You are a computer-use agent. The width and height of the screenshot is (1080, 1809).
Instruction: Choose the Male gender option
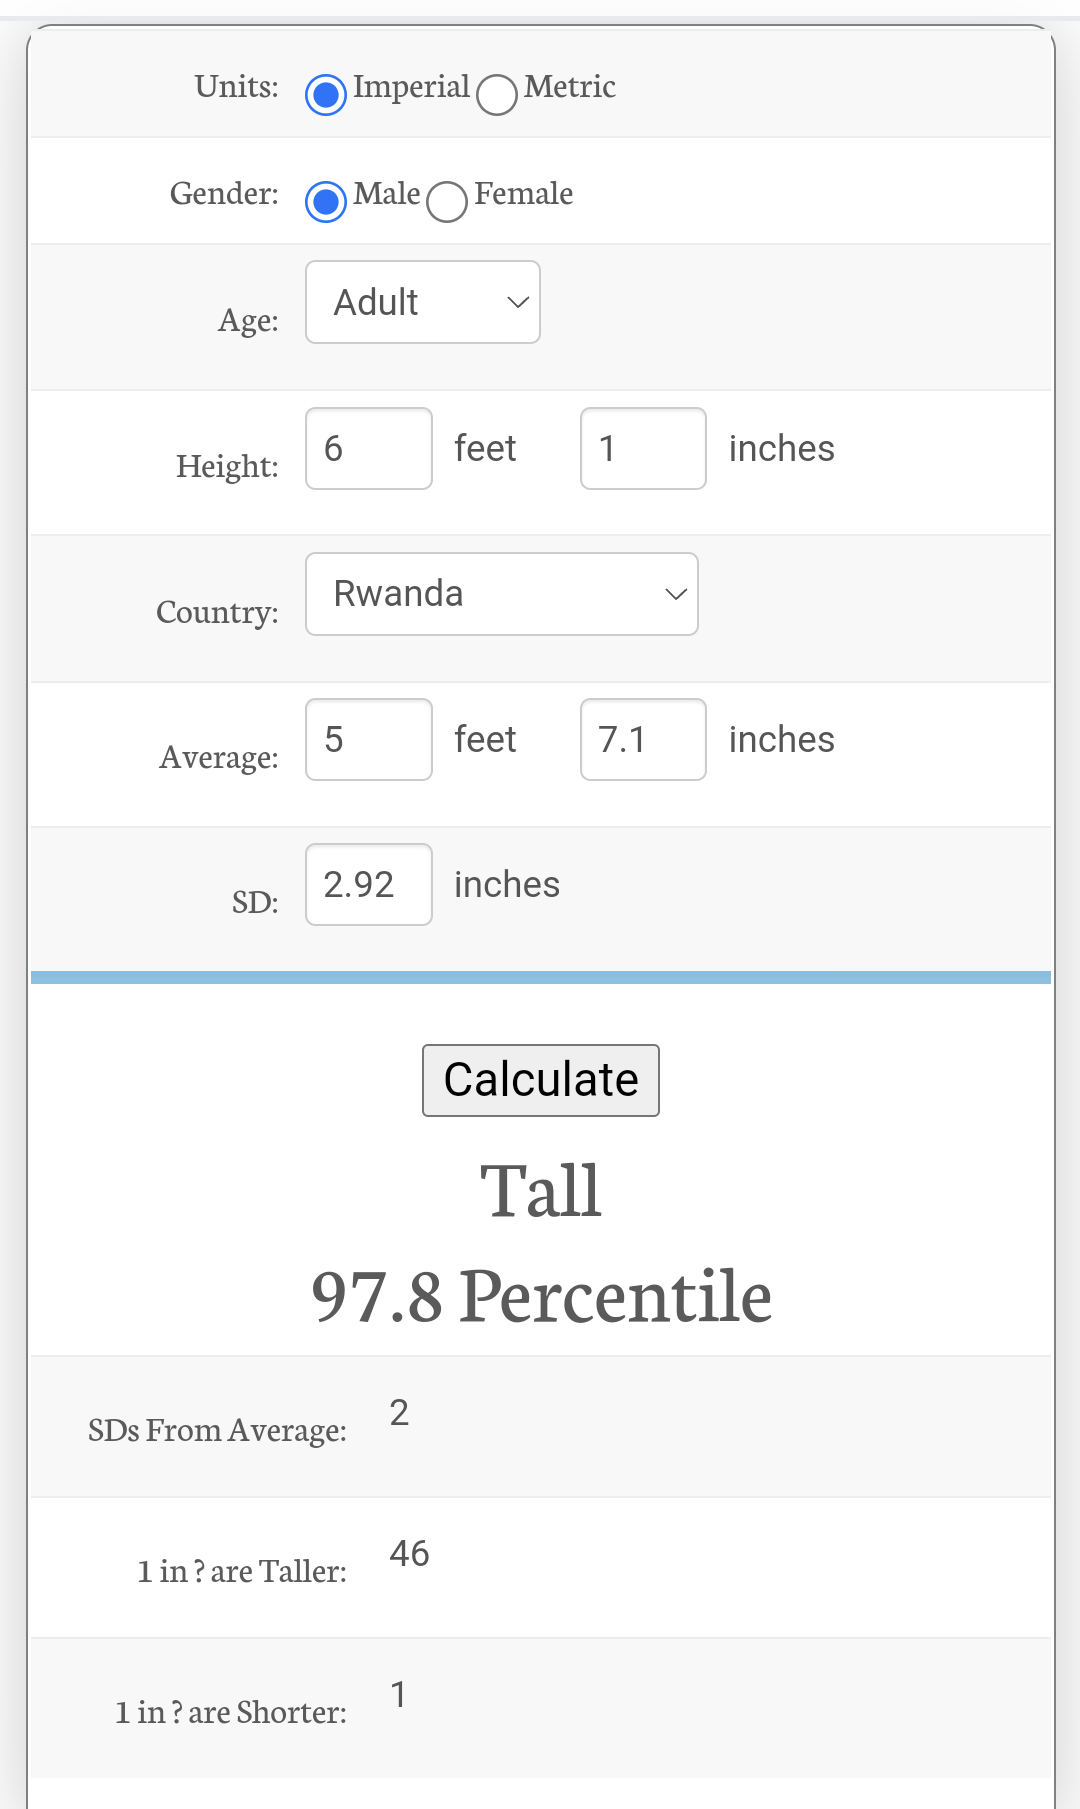pos(326,201)
